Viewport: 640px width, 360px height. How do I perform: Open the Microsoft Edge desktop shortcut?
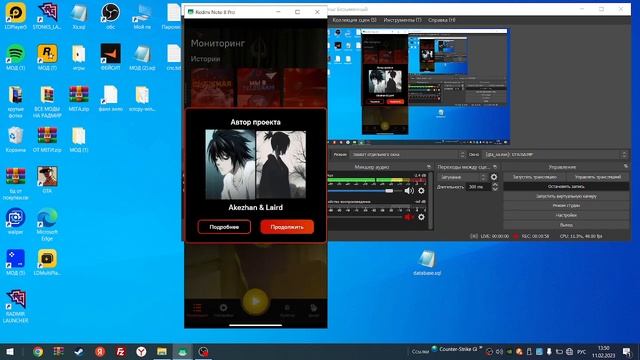click(x=47, y=224)
